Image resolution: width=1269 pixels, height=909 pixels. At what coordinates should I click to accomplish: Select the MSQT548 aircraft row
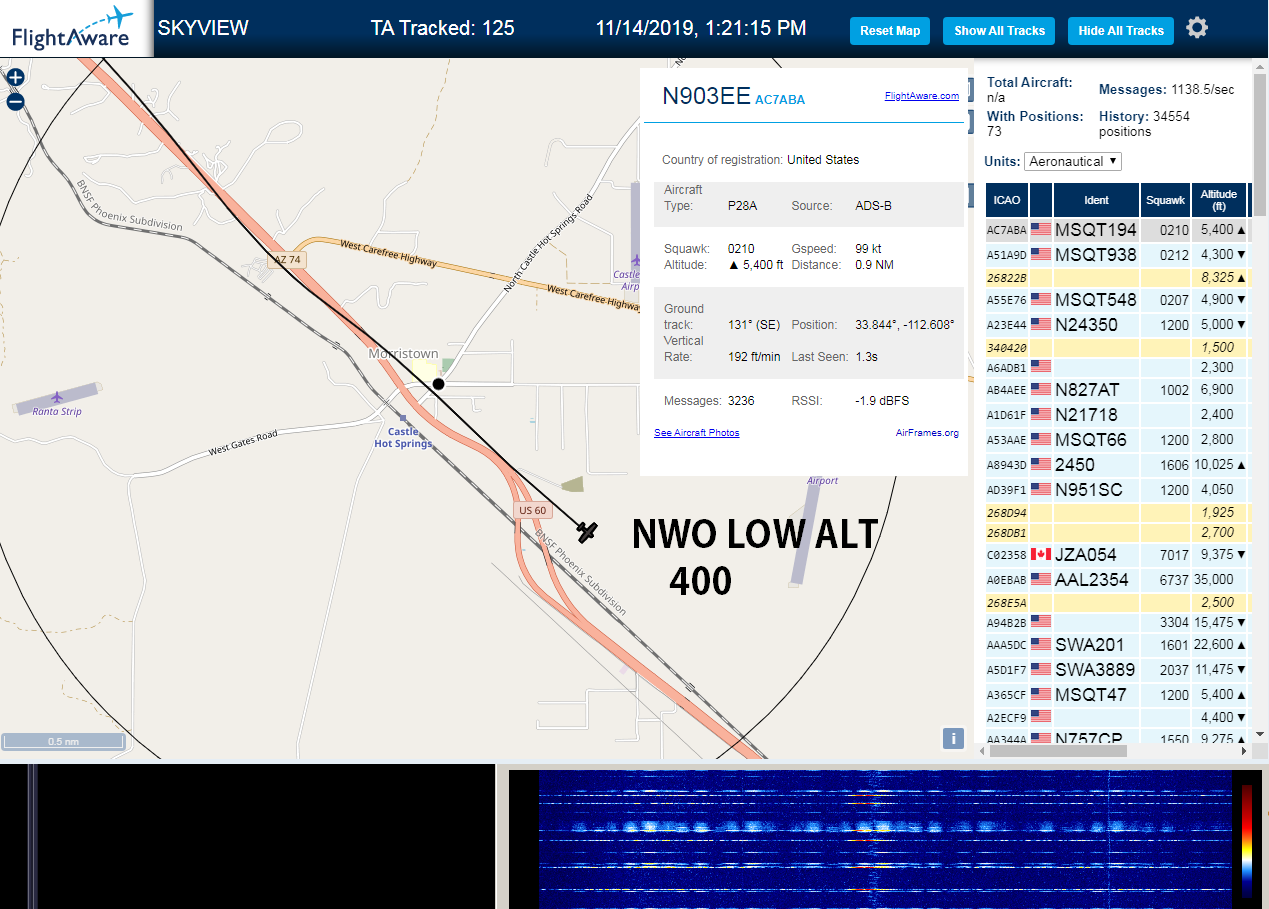pos(1117,300)
